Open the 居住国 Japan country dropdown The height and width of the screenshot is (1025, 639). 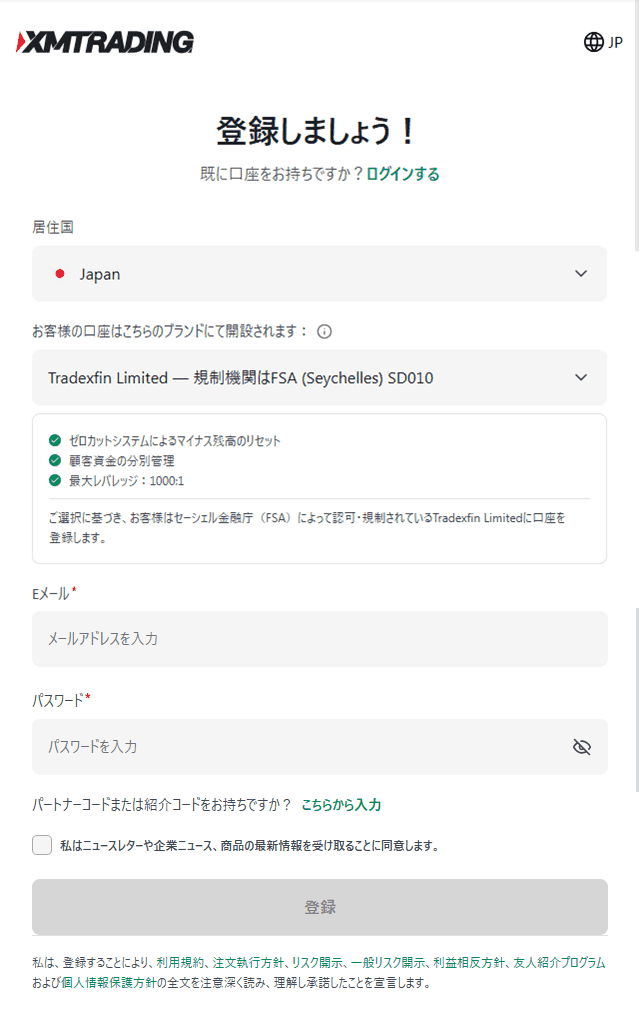point(320,273)
